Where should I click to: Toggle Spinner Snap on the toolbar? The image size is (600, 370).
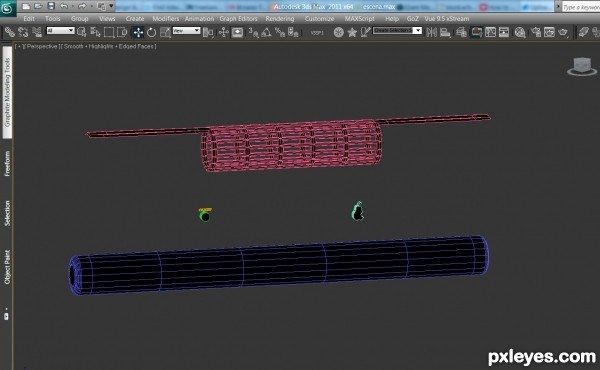pos(293,33)
